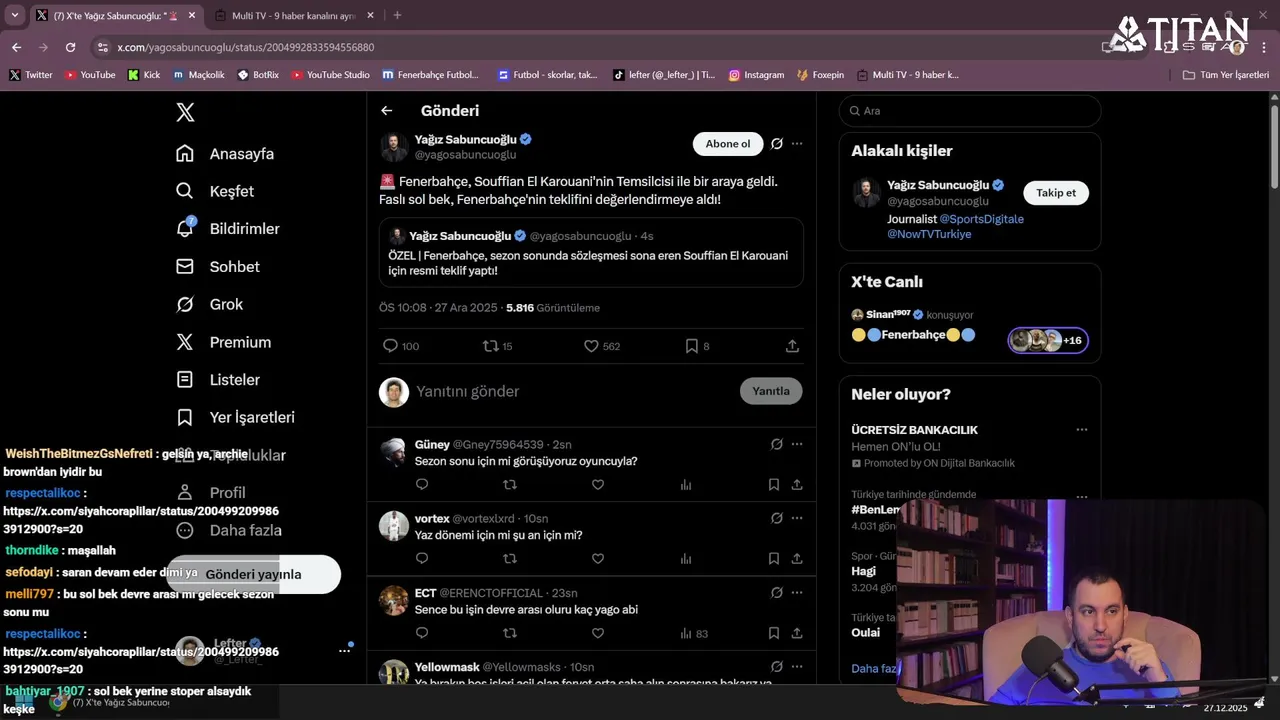Share ECT's comment
Image resolution: width=1280 pixels, height=720 pixels.
point(797,633)
